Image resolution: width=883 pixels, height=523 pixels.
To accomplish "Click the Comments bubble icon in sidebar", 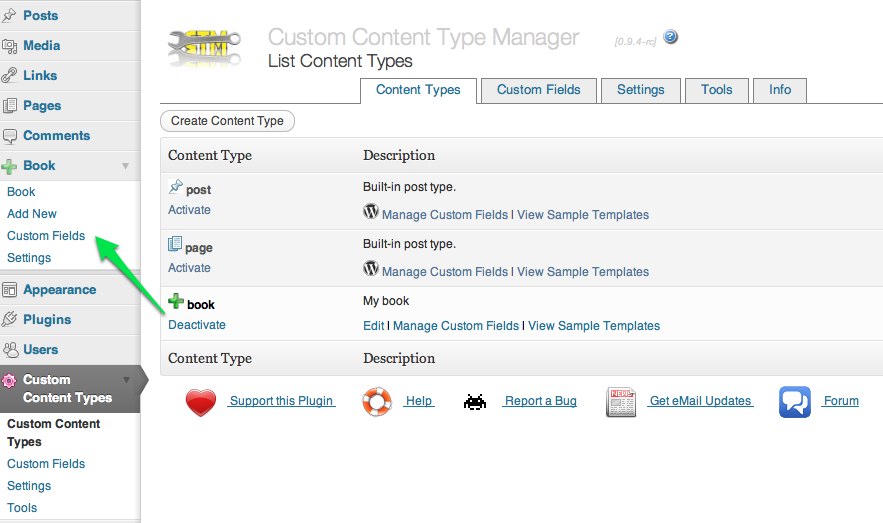I will click(x=9, y=136).
